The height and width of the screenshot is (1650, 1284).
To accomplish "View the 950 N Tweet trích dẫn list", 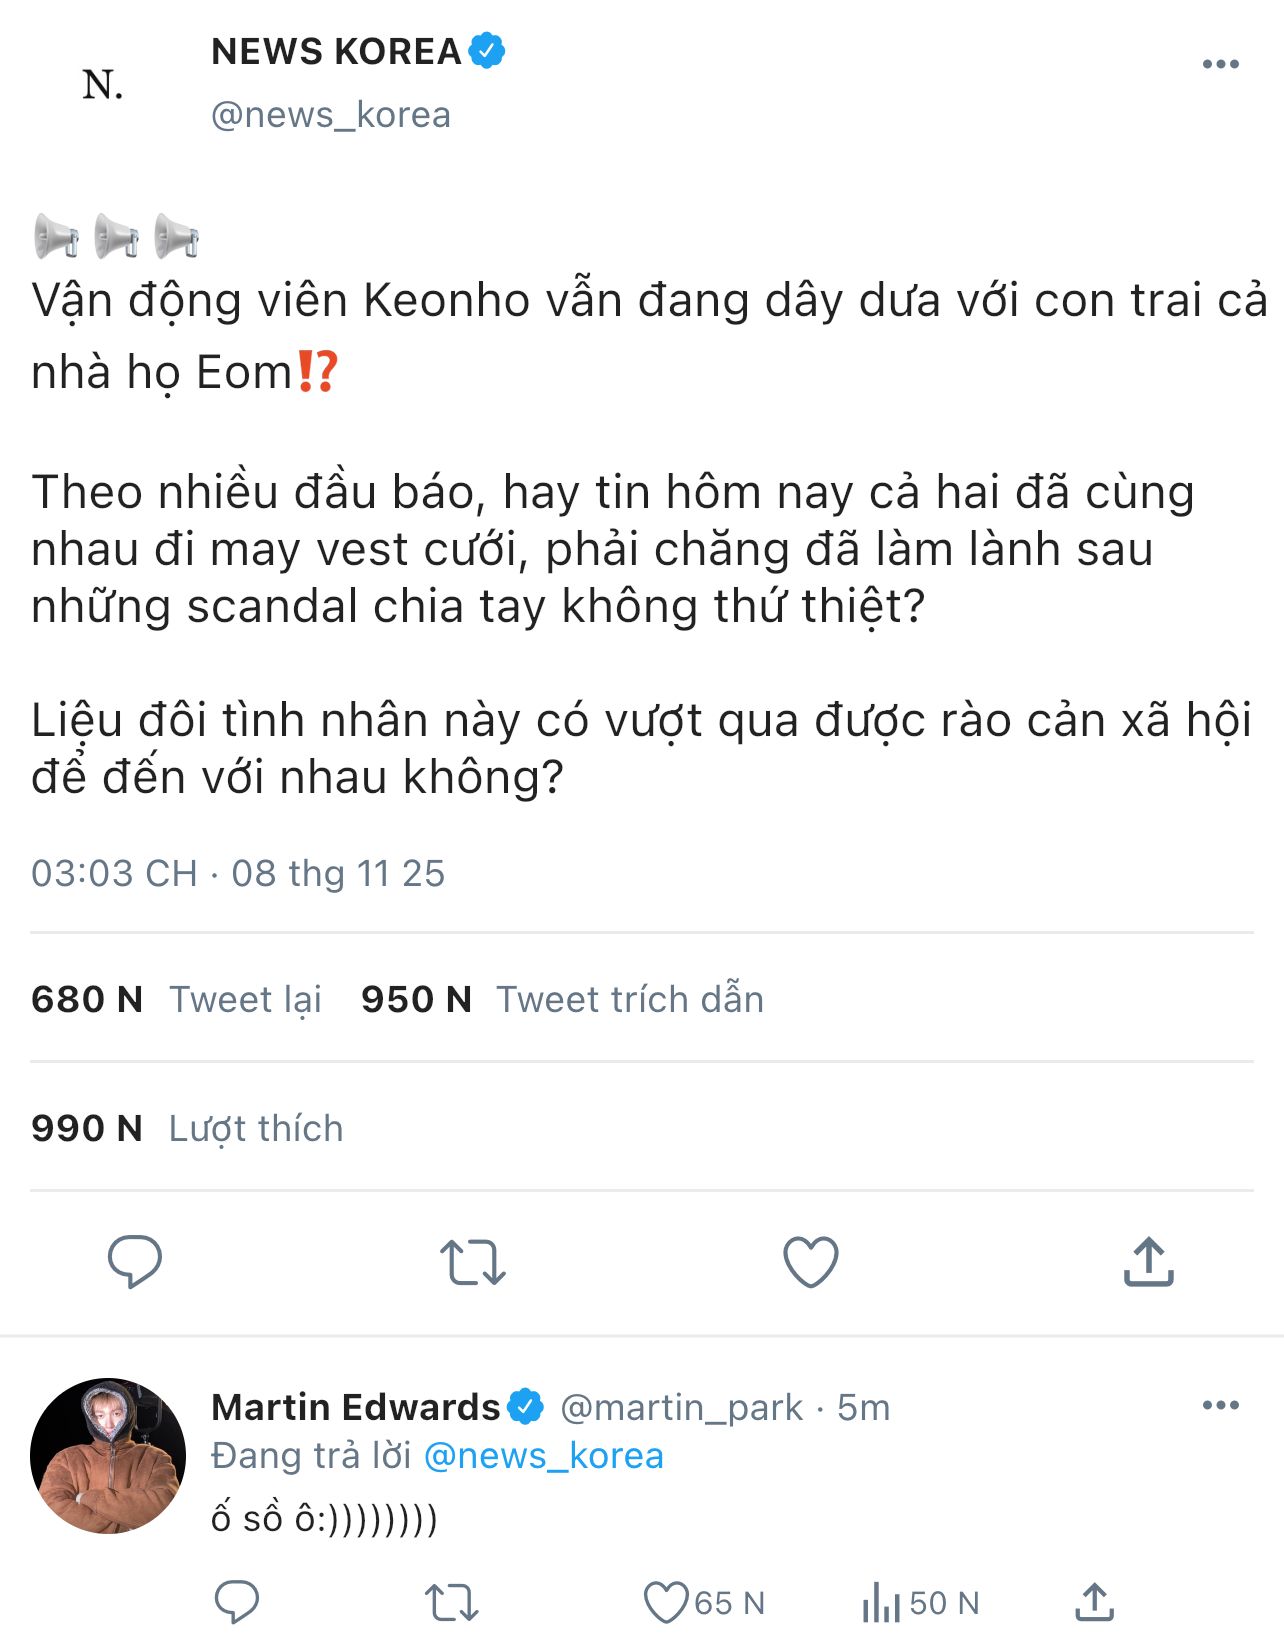I will click(562, 999).
